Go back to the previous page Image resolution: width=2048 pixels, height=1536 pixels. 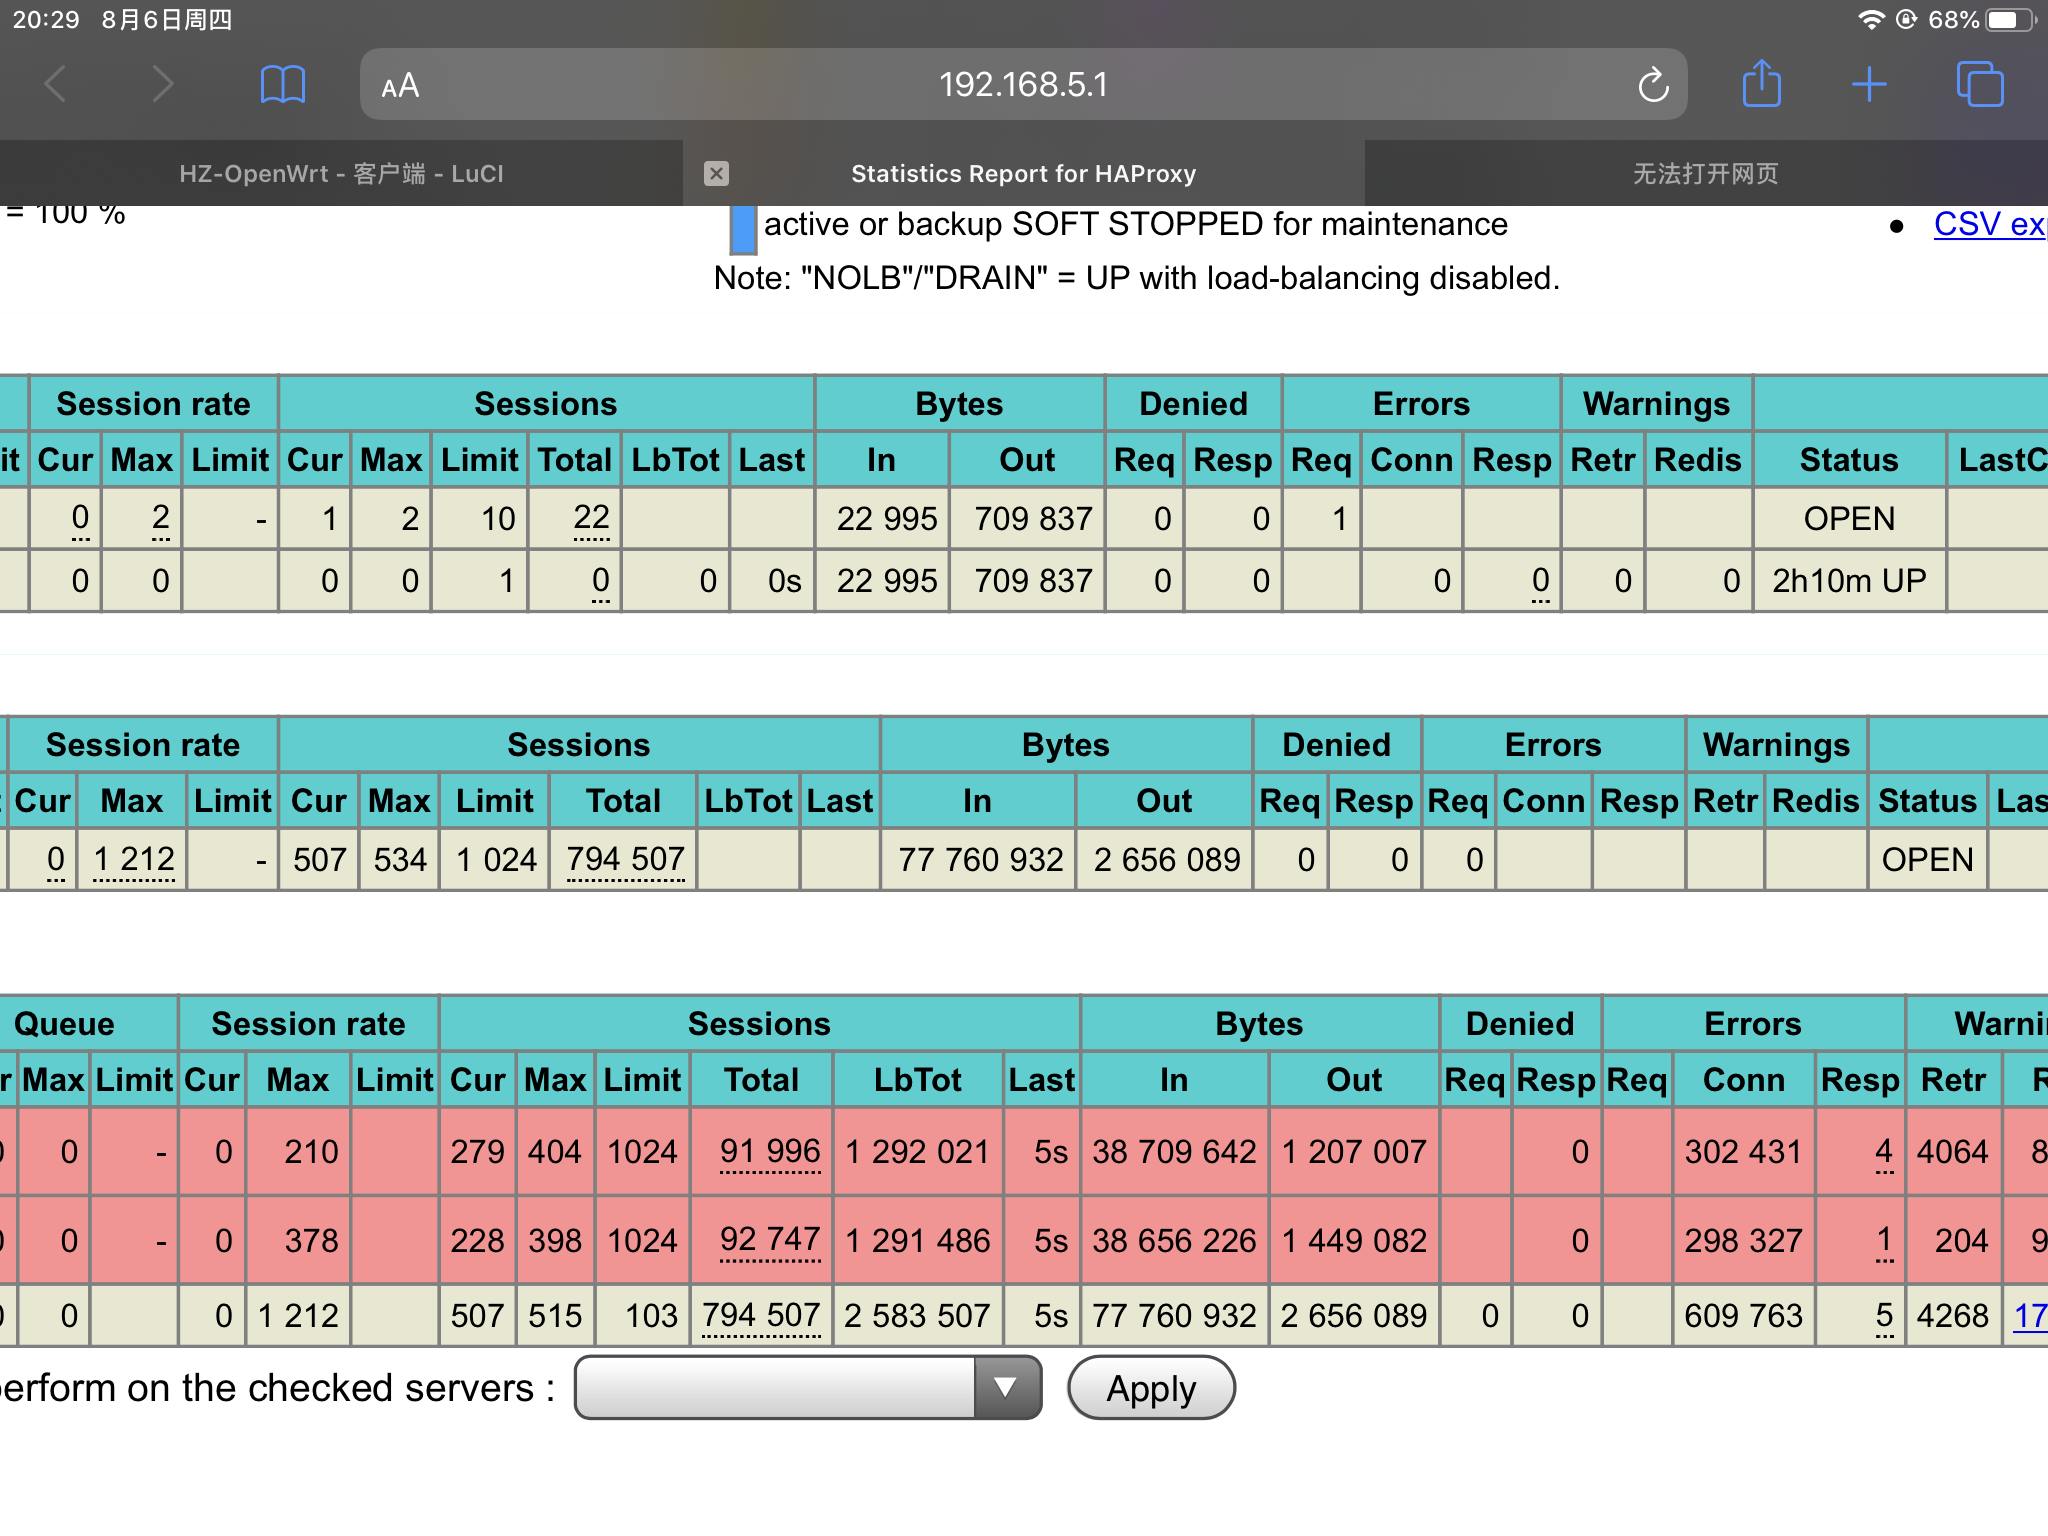(x=57, y=84)
